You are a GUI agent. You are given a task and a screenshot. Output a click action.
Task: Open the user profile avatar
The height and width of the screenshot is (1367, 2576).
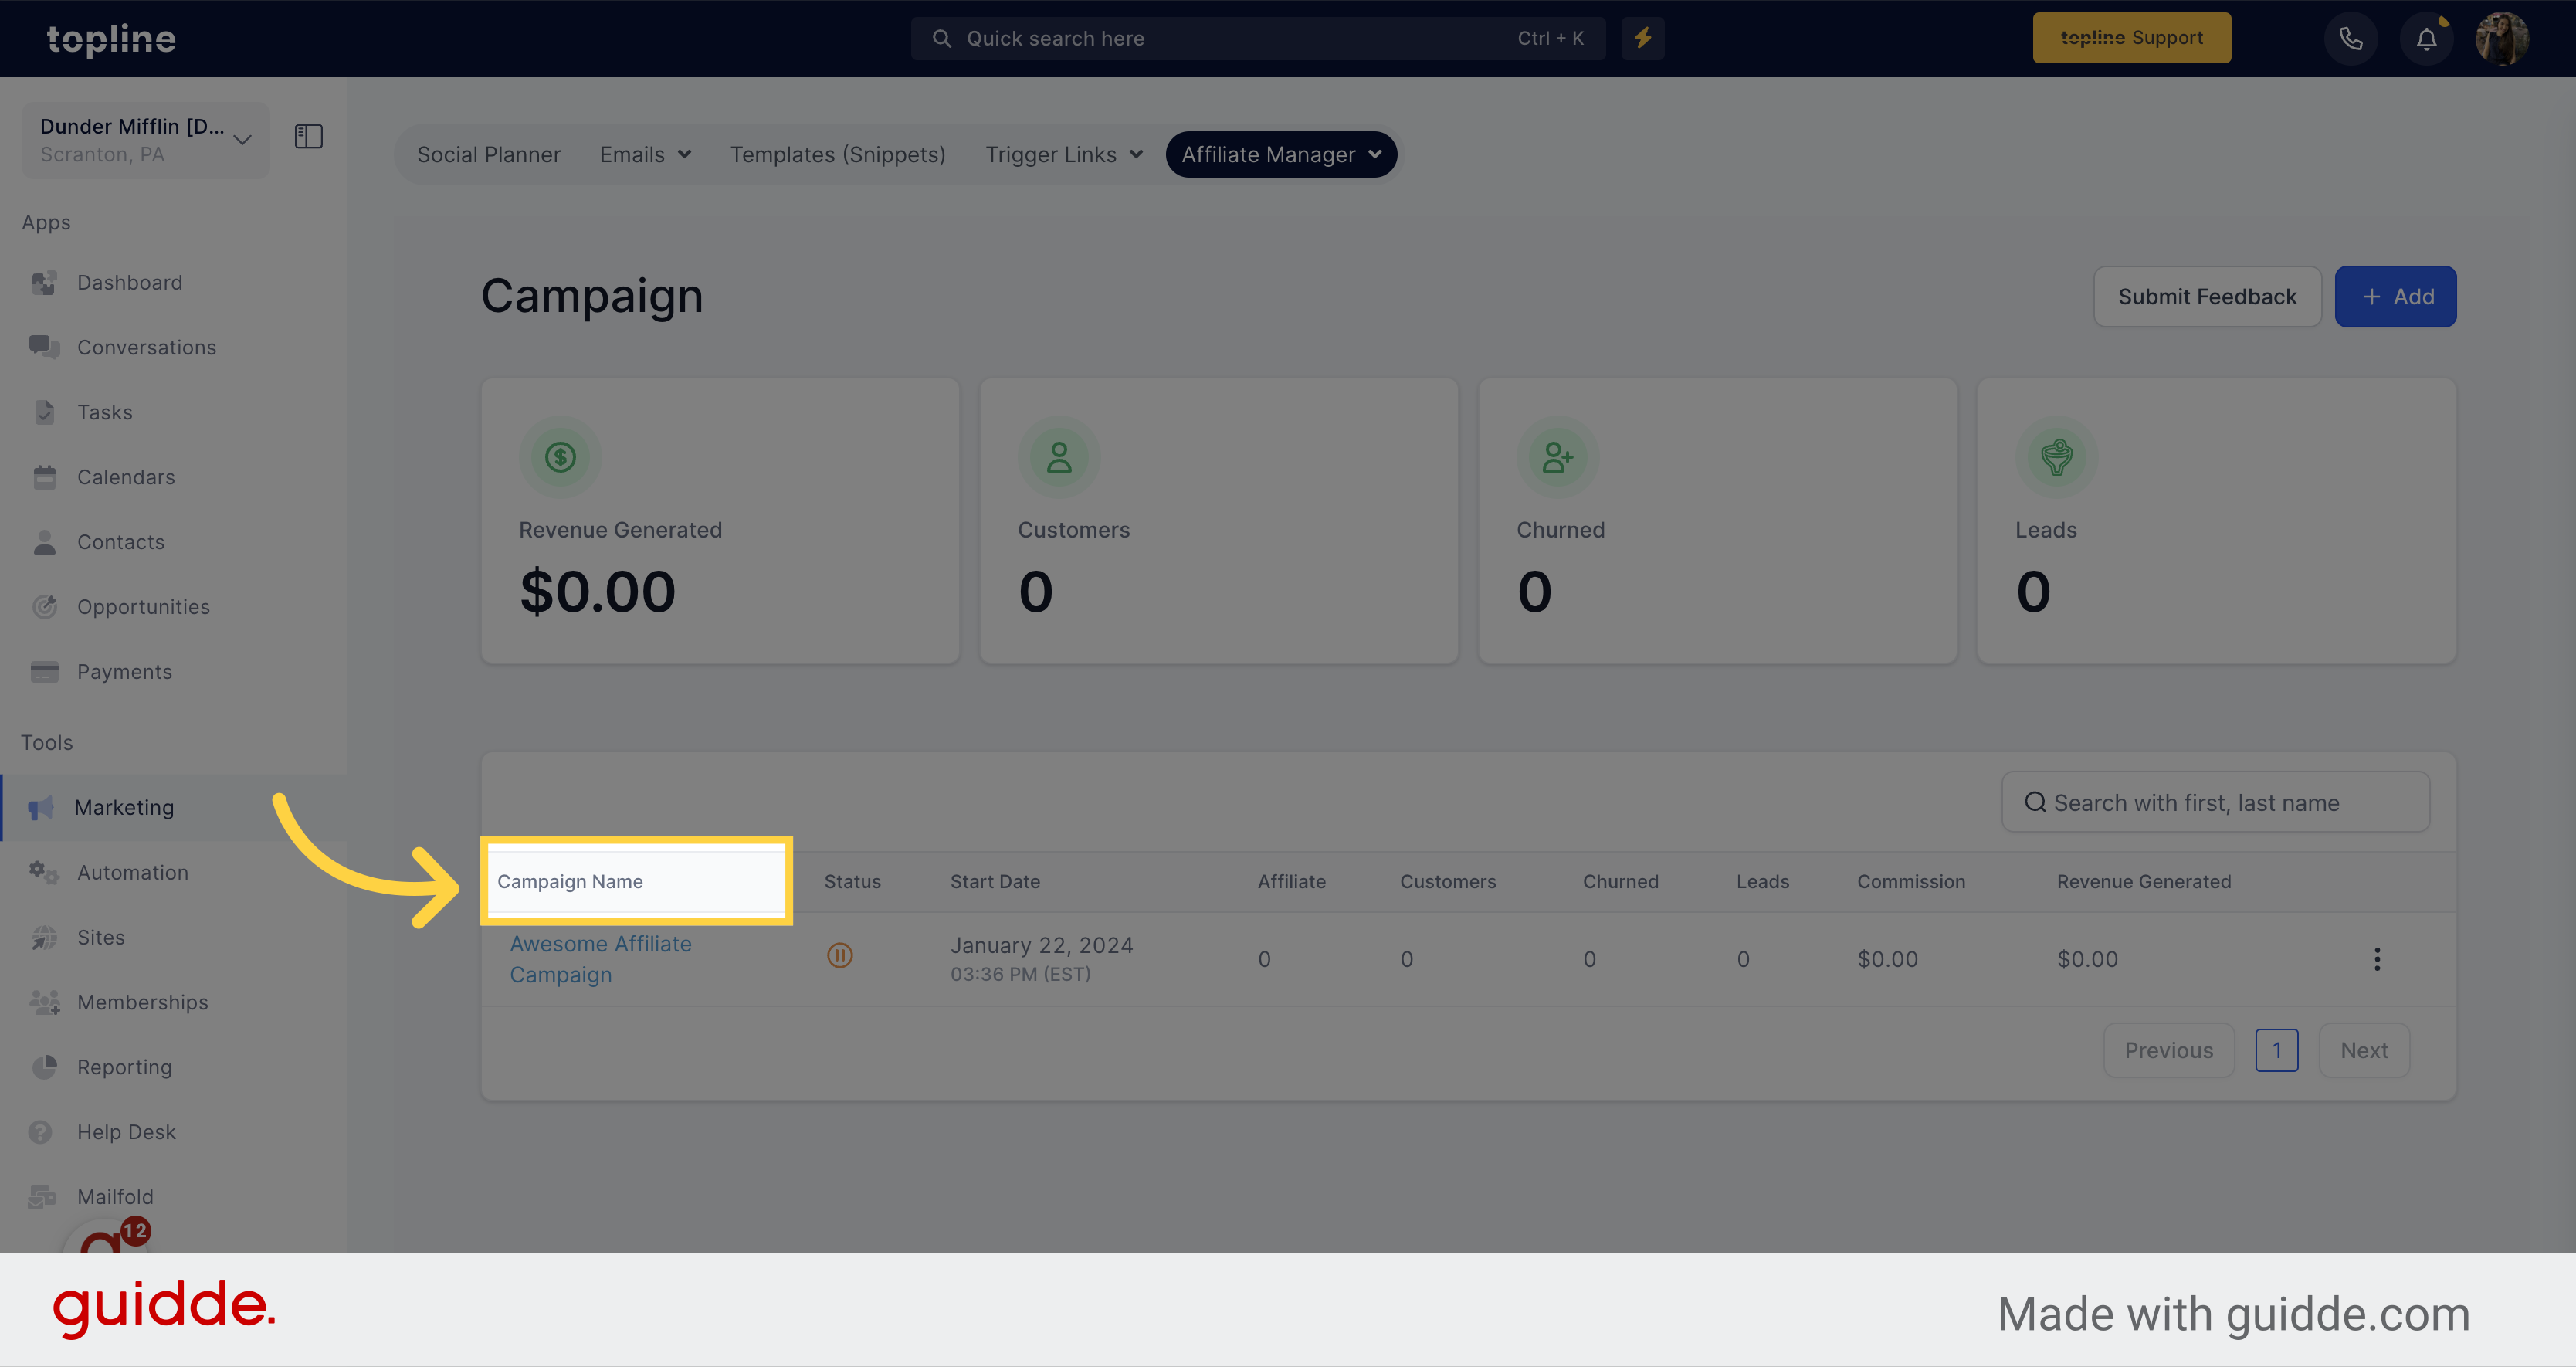[x=2502, y=39]
